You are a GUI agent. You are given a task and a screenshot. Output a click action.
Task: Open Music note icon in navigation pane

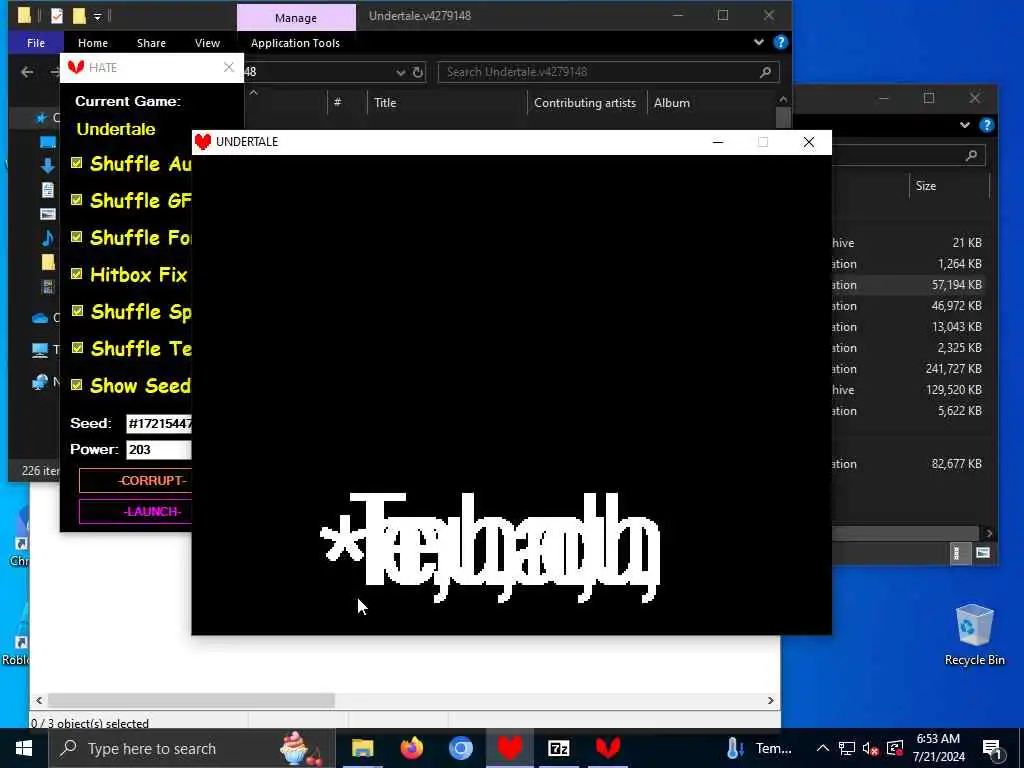(48, 238)
